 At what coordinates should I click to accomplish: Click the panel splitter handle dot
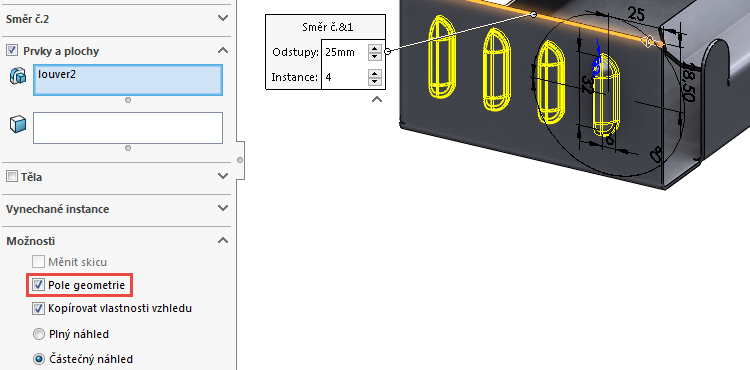pos(240,160)
